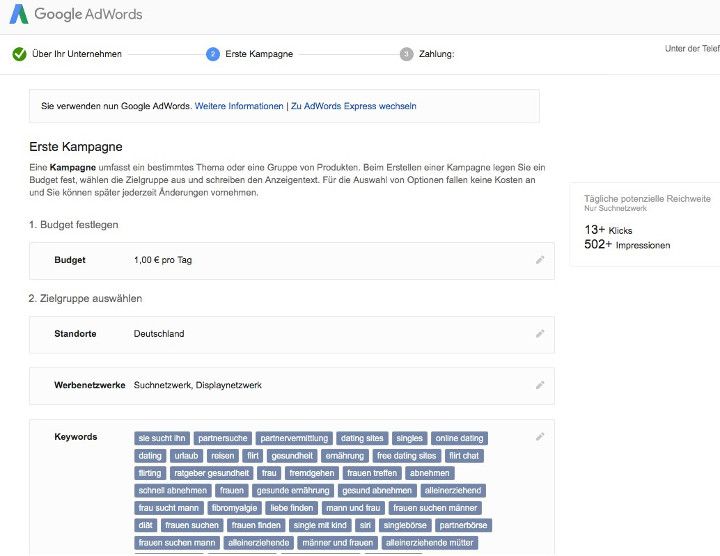Click the 'frauen finden' keyword tag

tap(256, 525)
